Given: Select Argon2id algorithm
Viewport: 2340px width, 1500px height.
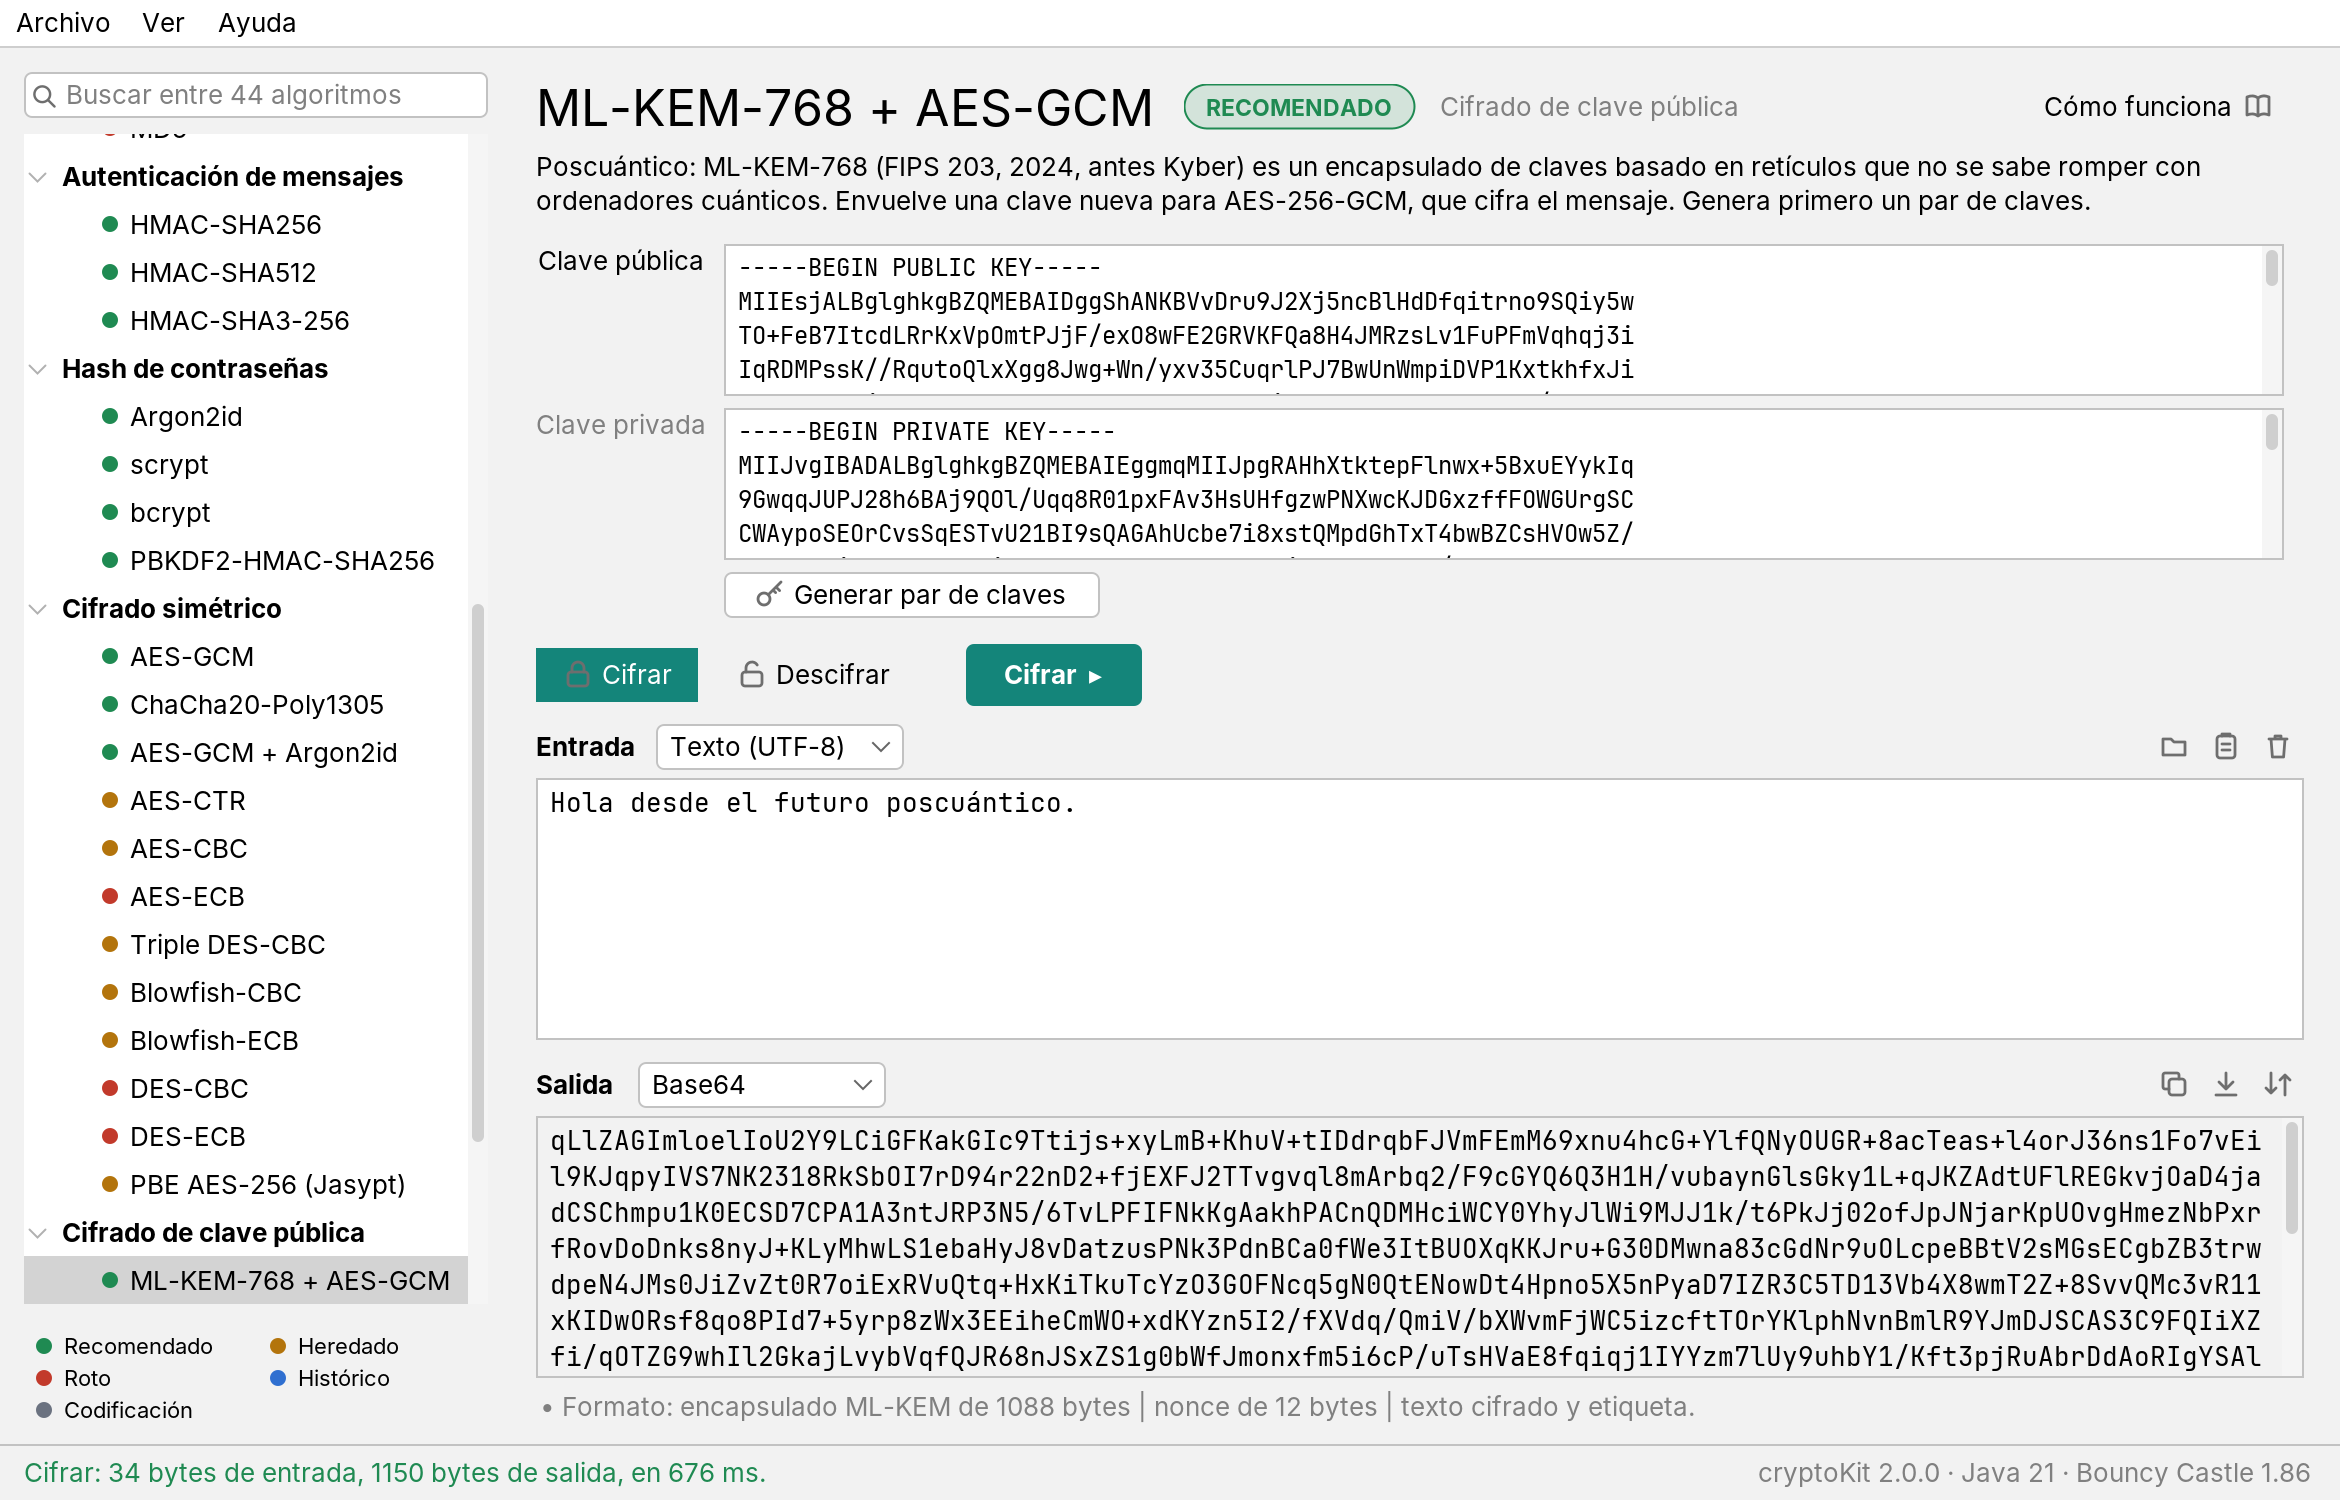Looking at the screenshot, I should [x=246, y=417].
